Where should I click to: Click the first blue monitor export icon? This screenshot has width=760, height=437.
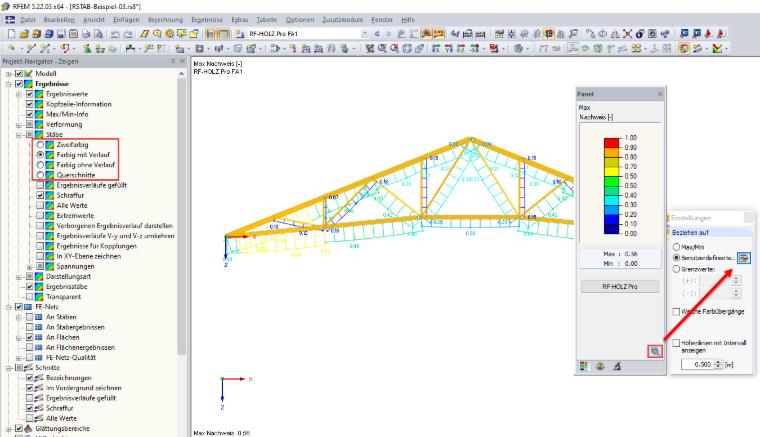[684, 34]
